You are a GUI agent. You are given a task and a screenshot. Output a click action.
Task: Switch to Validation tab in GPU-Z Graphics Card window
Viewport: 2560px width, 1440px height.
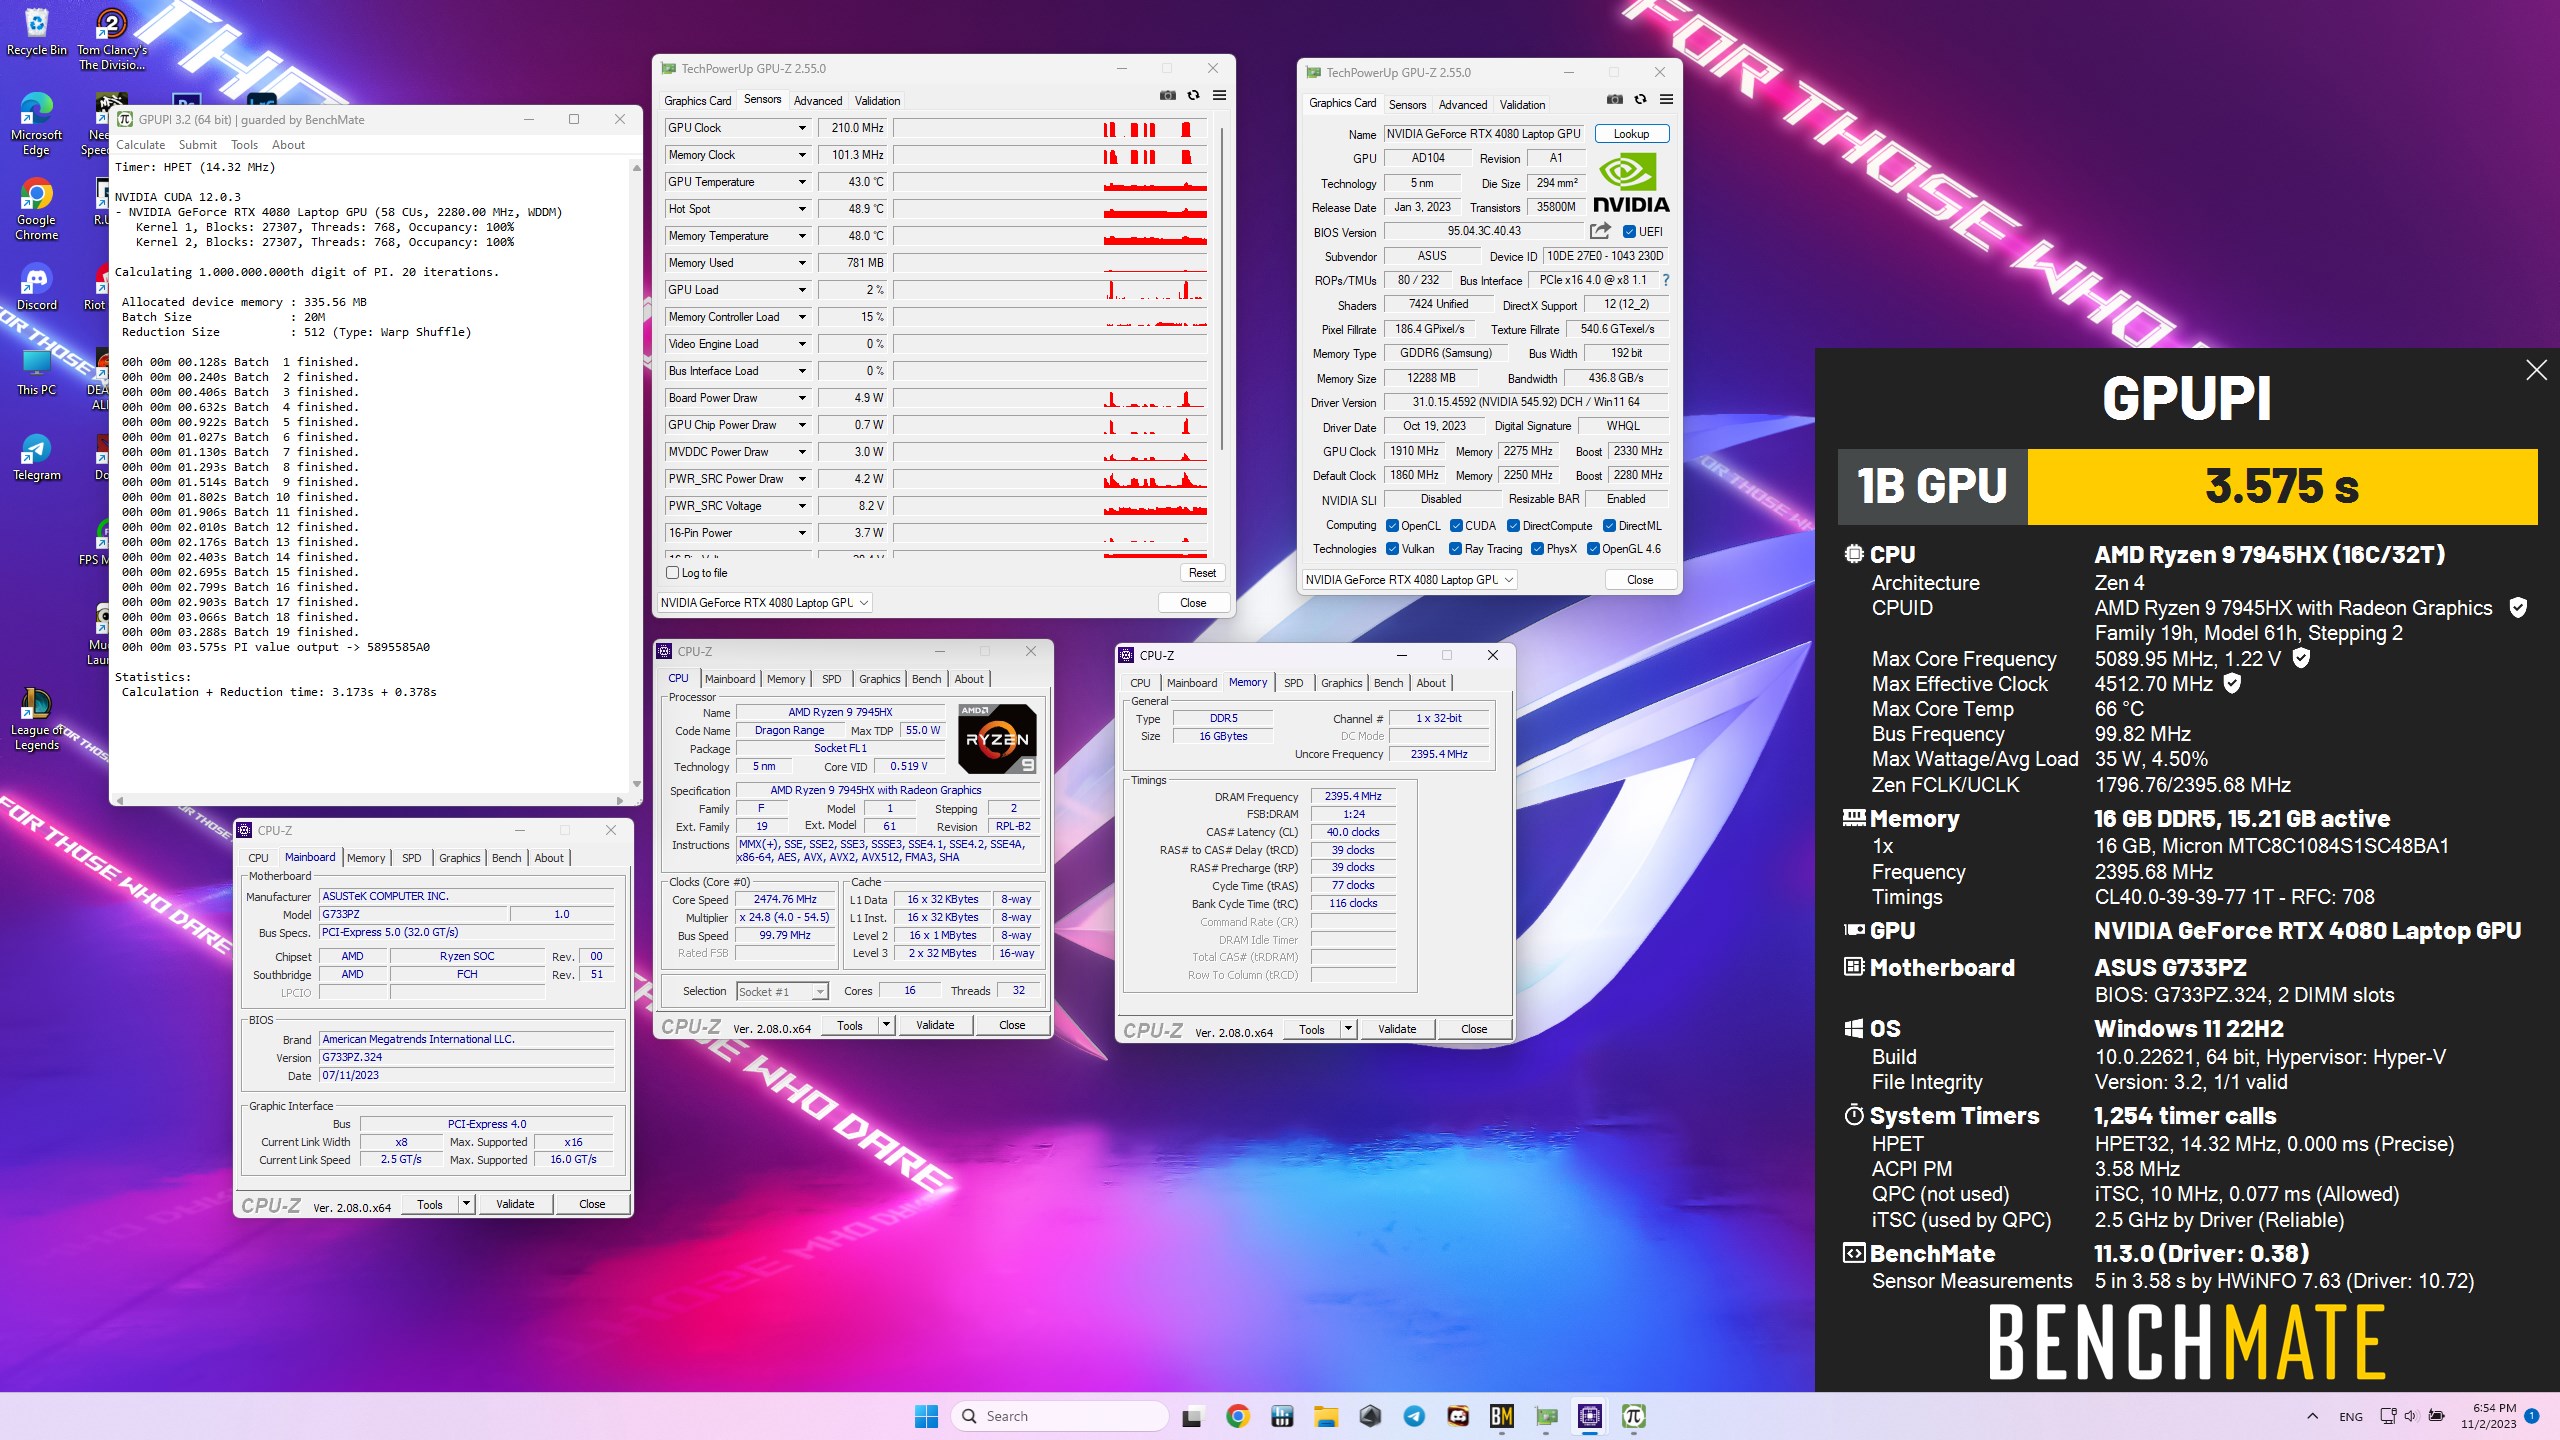(1522, 105)
